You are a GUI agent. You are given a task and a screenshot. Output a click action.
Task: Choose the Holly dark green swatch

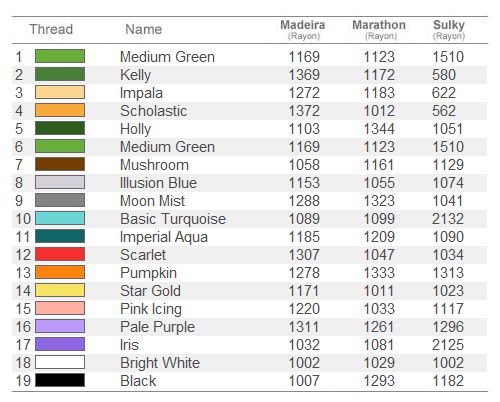(60, 128)
